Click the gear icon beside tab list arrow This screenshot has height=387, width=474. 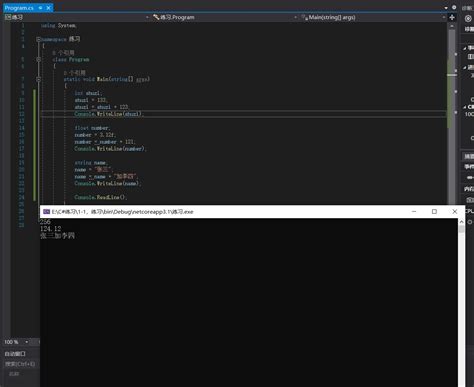click(454, 7)
